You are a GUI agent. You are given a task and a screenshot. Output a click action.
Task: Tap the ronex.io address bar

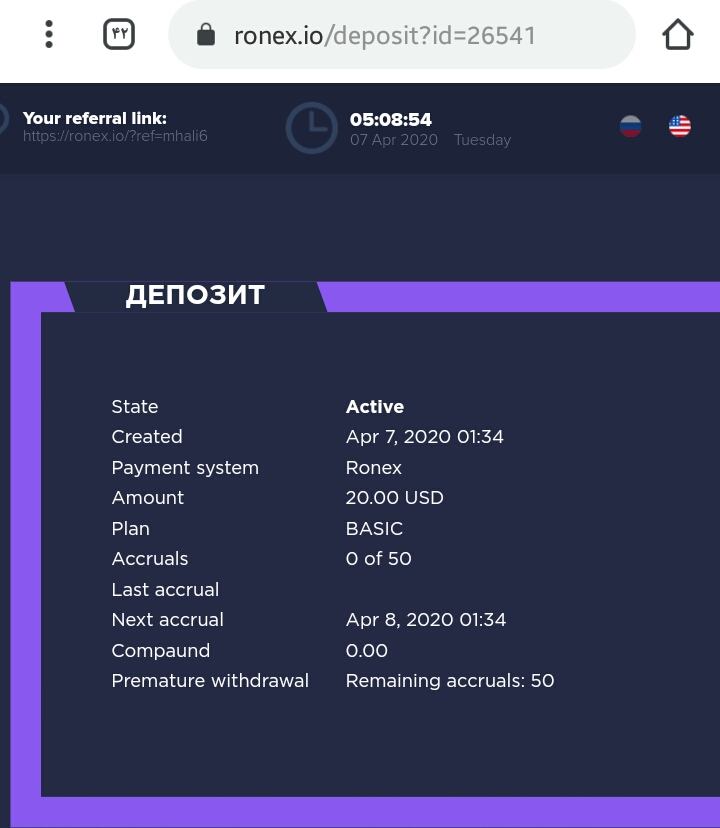400,36
